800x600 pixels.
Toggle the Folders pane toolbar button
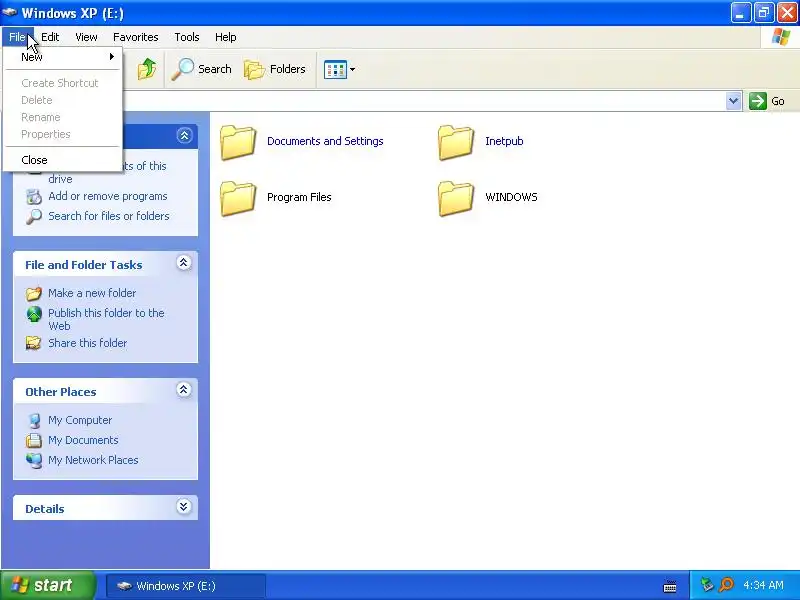click(x=275, y=69)
